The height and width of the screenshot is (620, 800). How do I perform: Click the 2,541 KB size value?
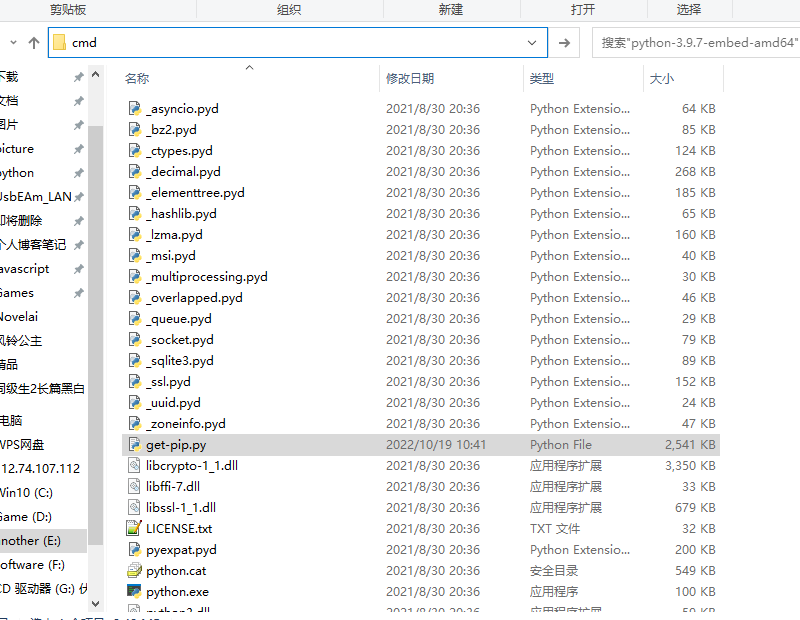pos(690,444)
